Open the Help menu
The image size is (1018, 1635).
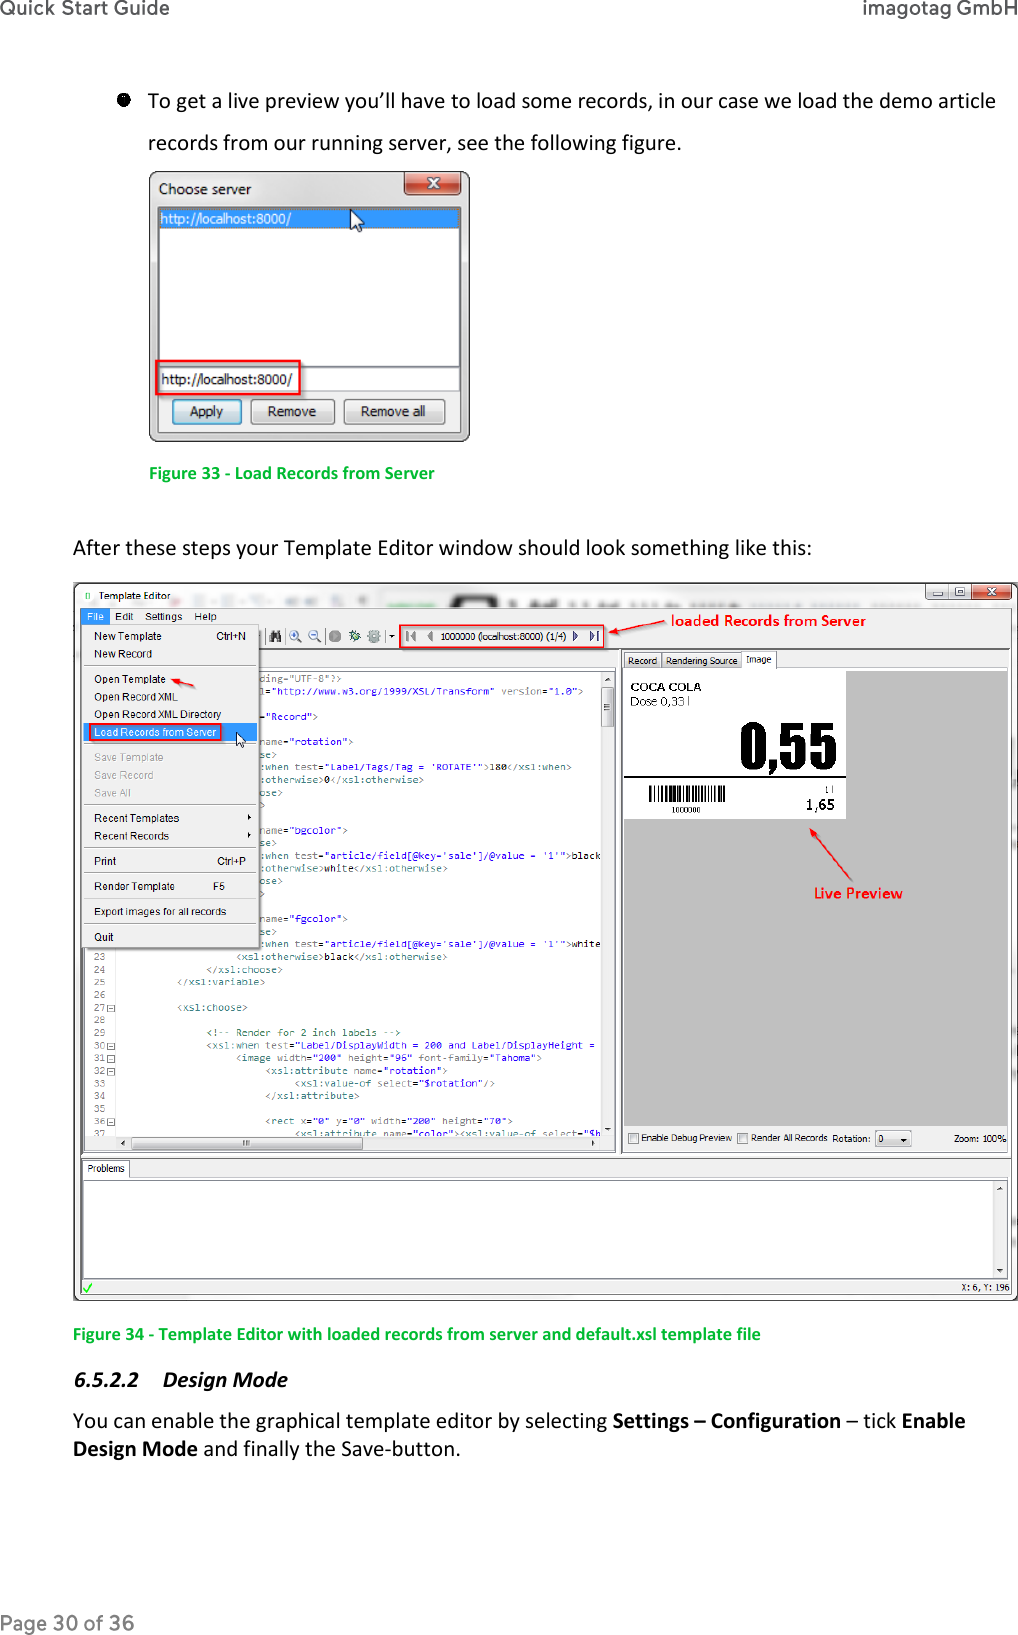pyautogui.click(x=205, y=617)
